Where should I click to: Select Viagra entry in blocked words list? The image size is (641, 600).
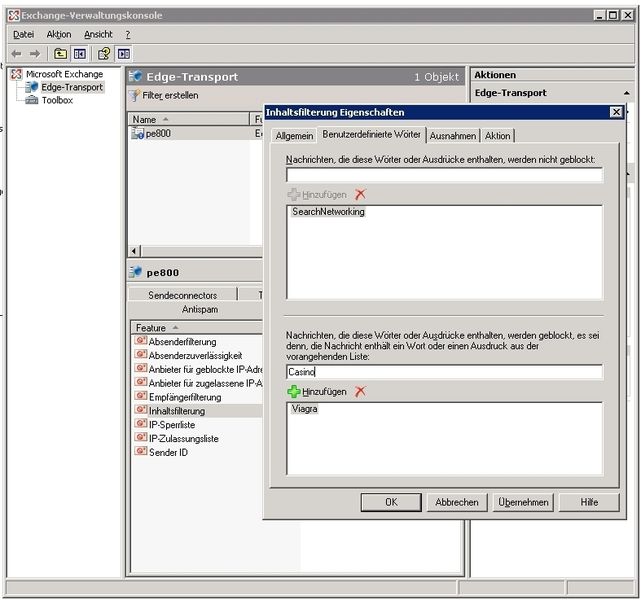(304, 409)
